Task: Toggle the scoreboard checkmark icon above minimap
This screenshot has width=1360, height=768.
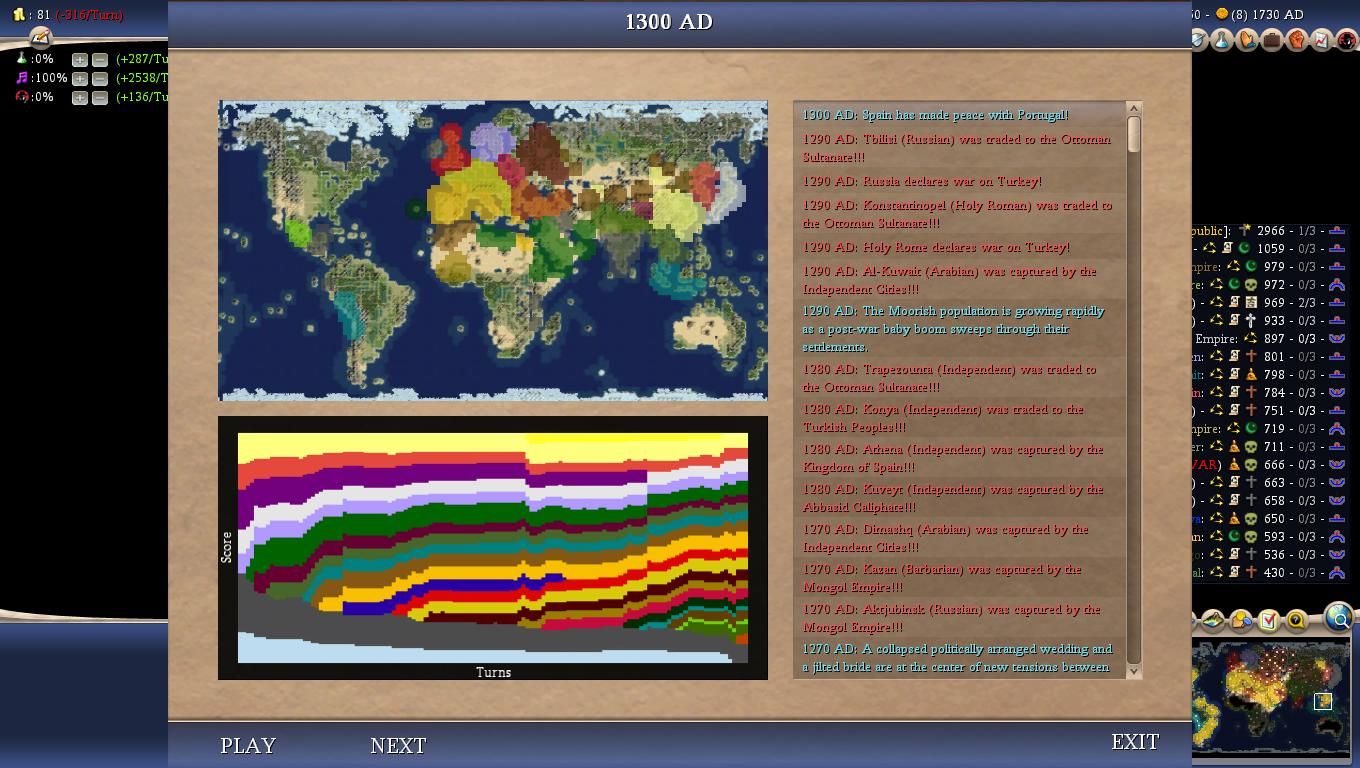Action: coord(1268,620)
